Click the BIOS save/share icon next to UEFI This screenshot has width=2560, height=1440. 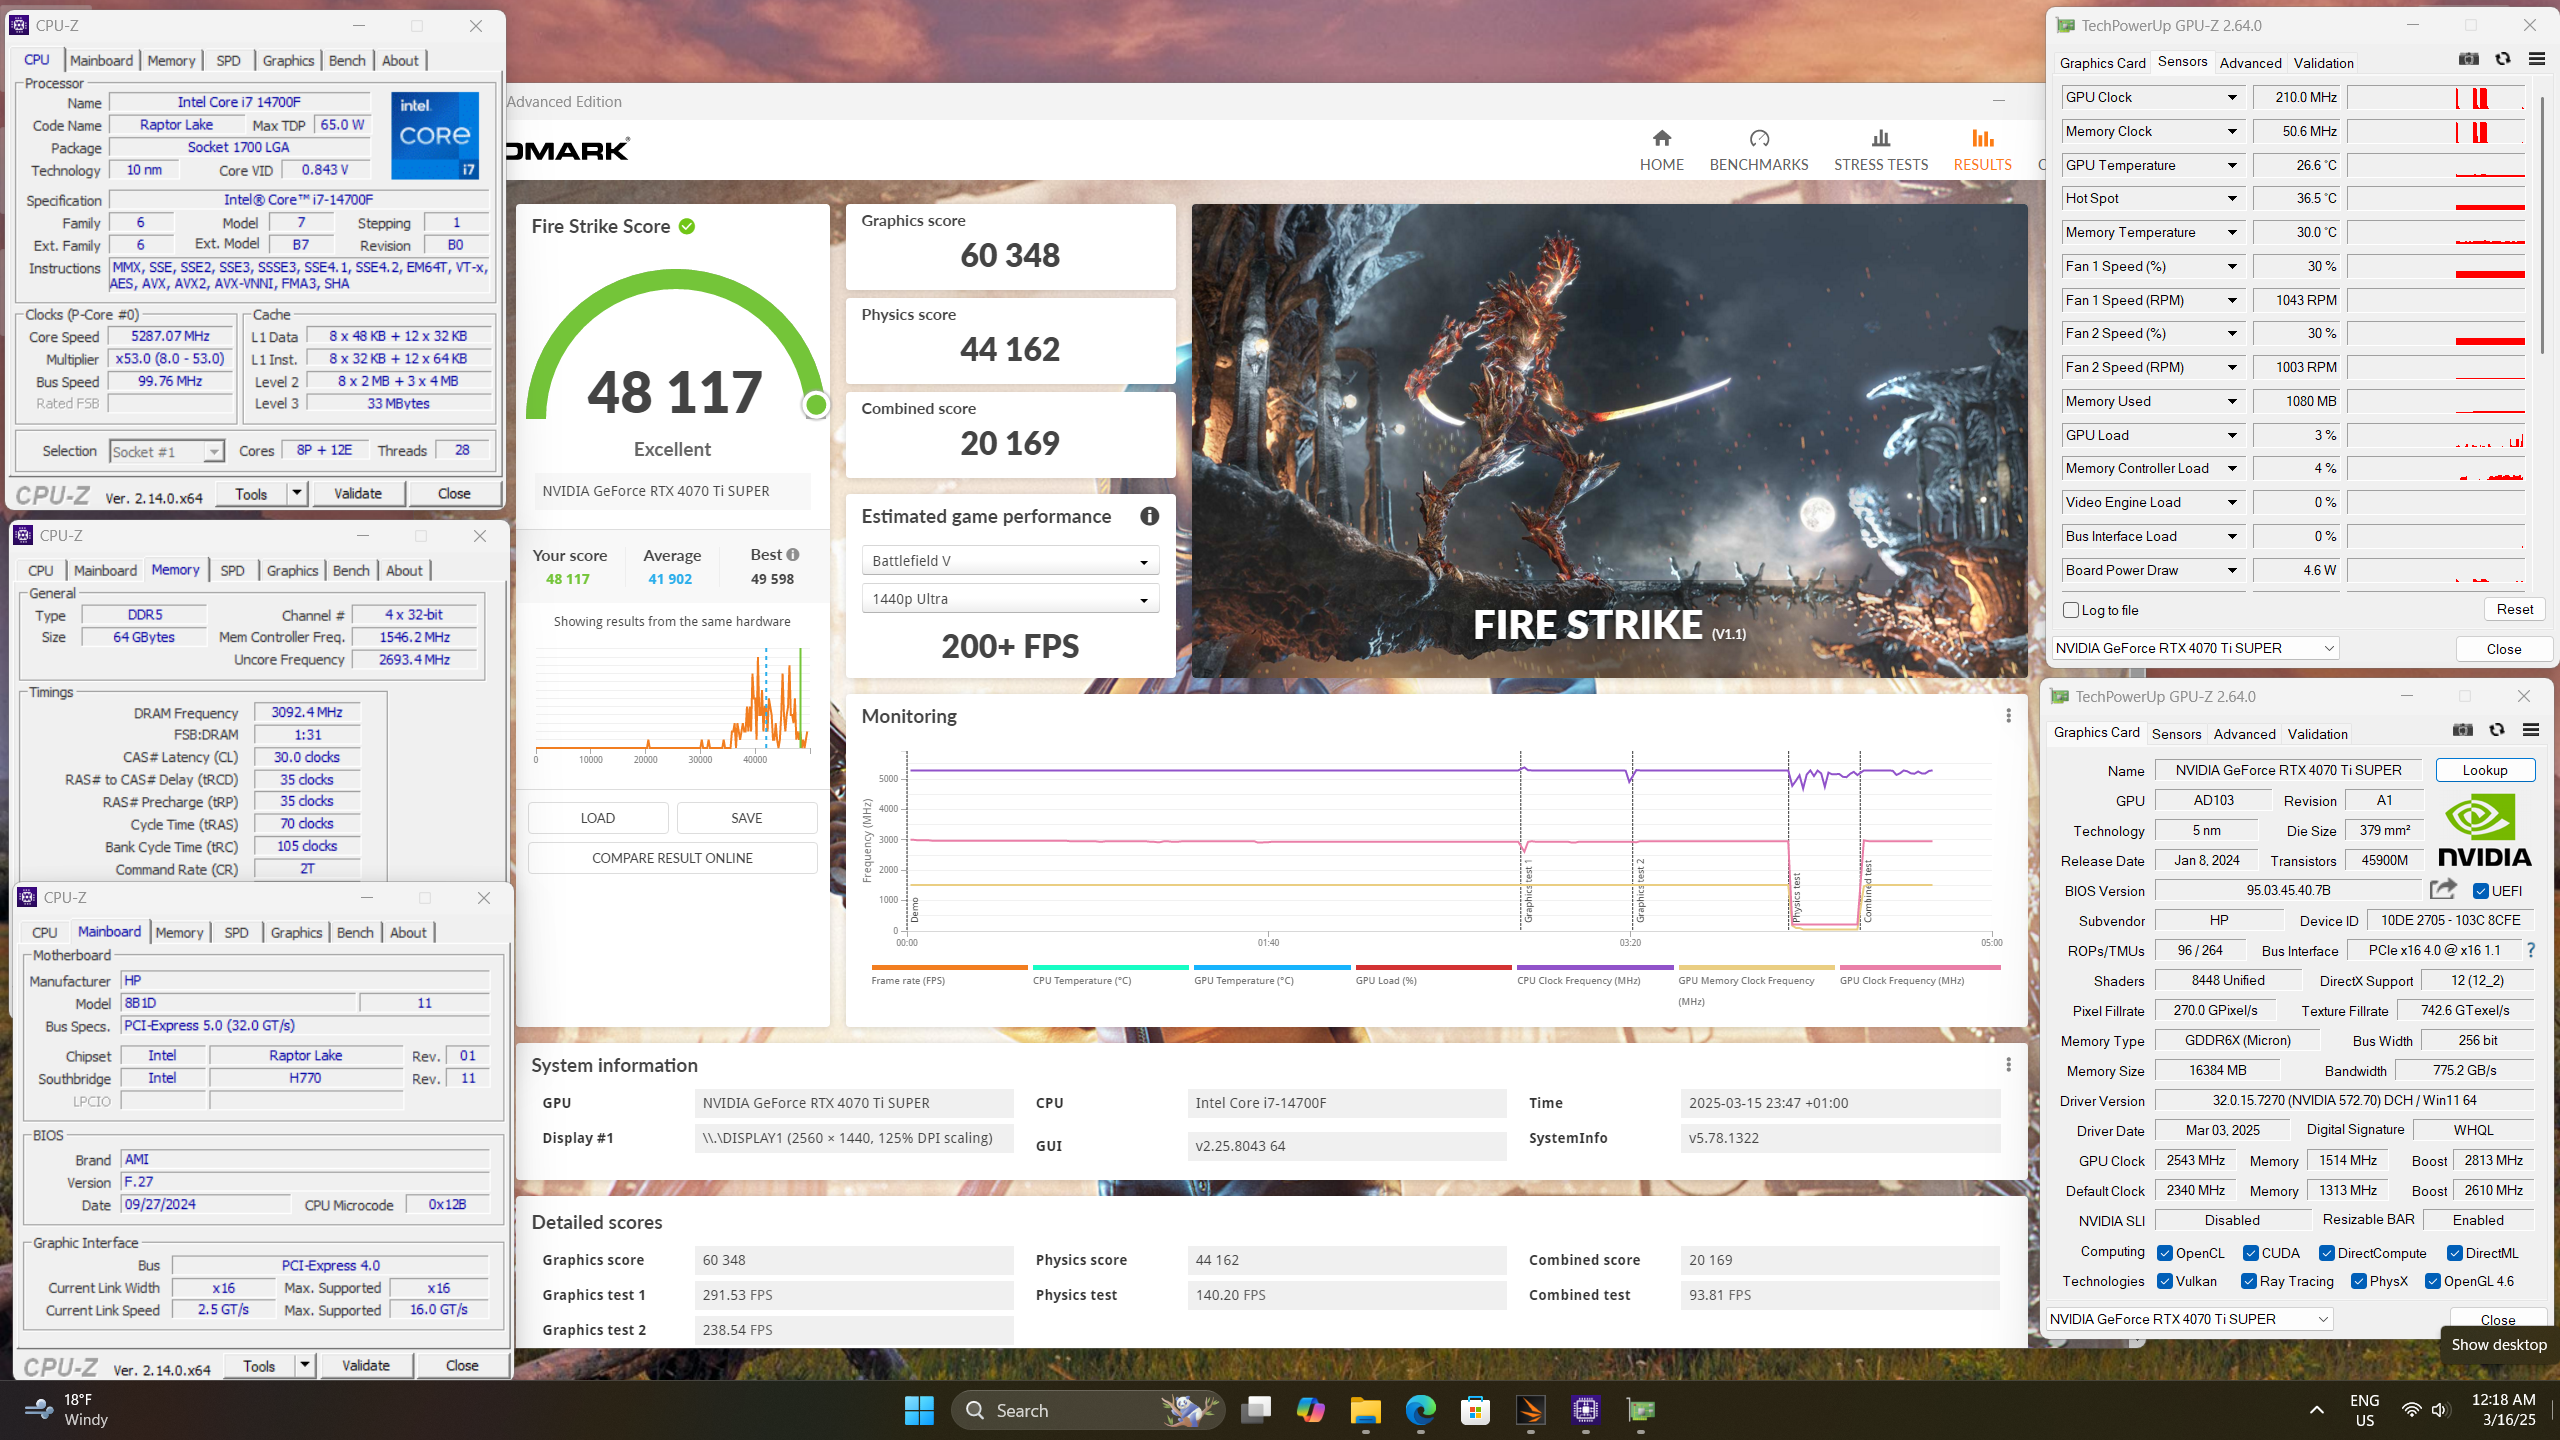pos(2443,889)
